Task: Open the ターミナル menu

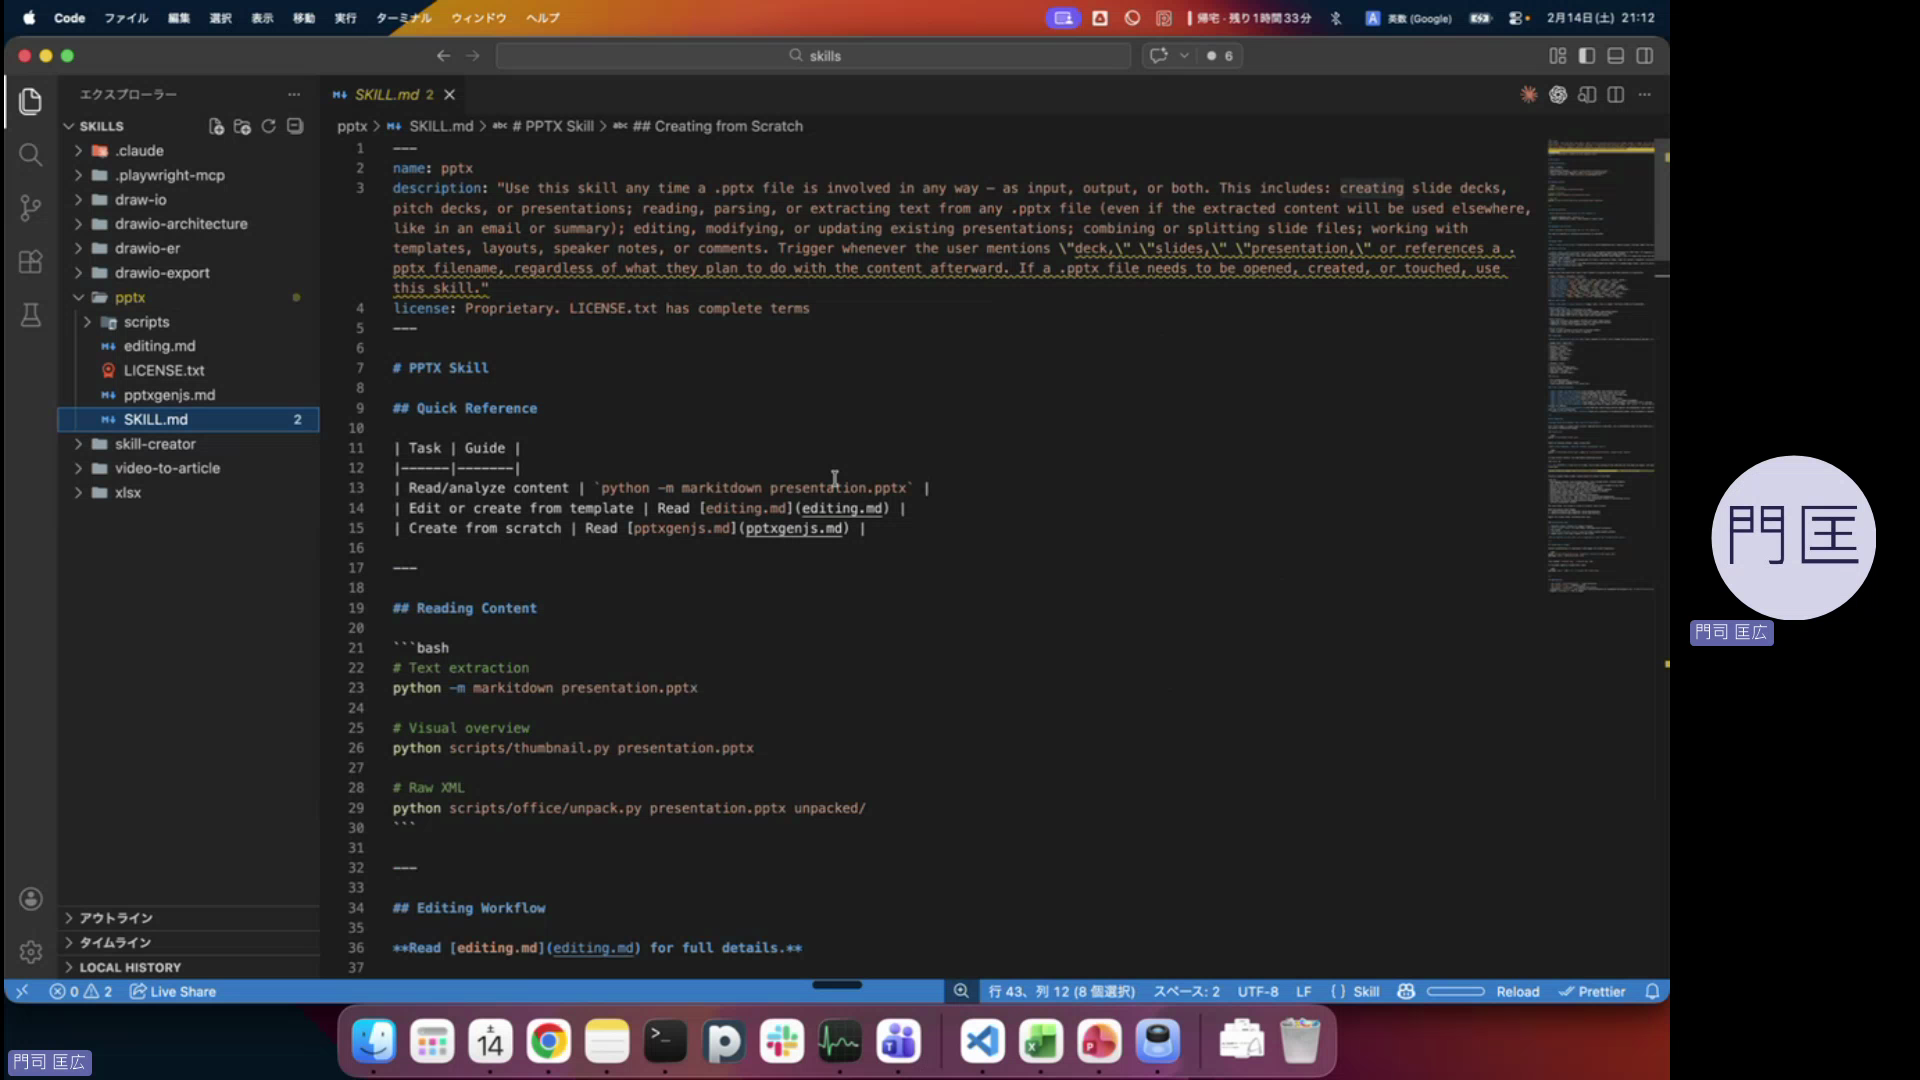Action: (x=403, y=18)
